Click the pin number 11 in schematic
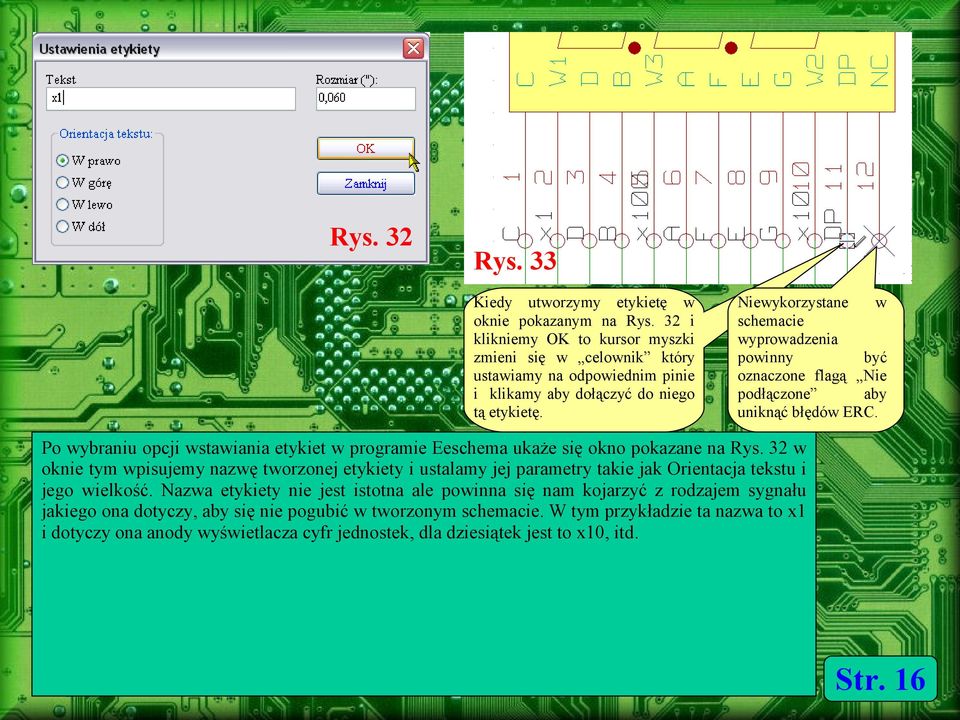This screenshot has width=960, height=720. (x=831, y=177)
